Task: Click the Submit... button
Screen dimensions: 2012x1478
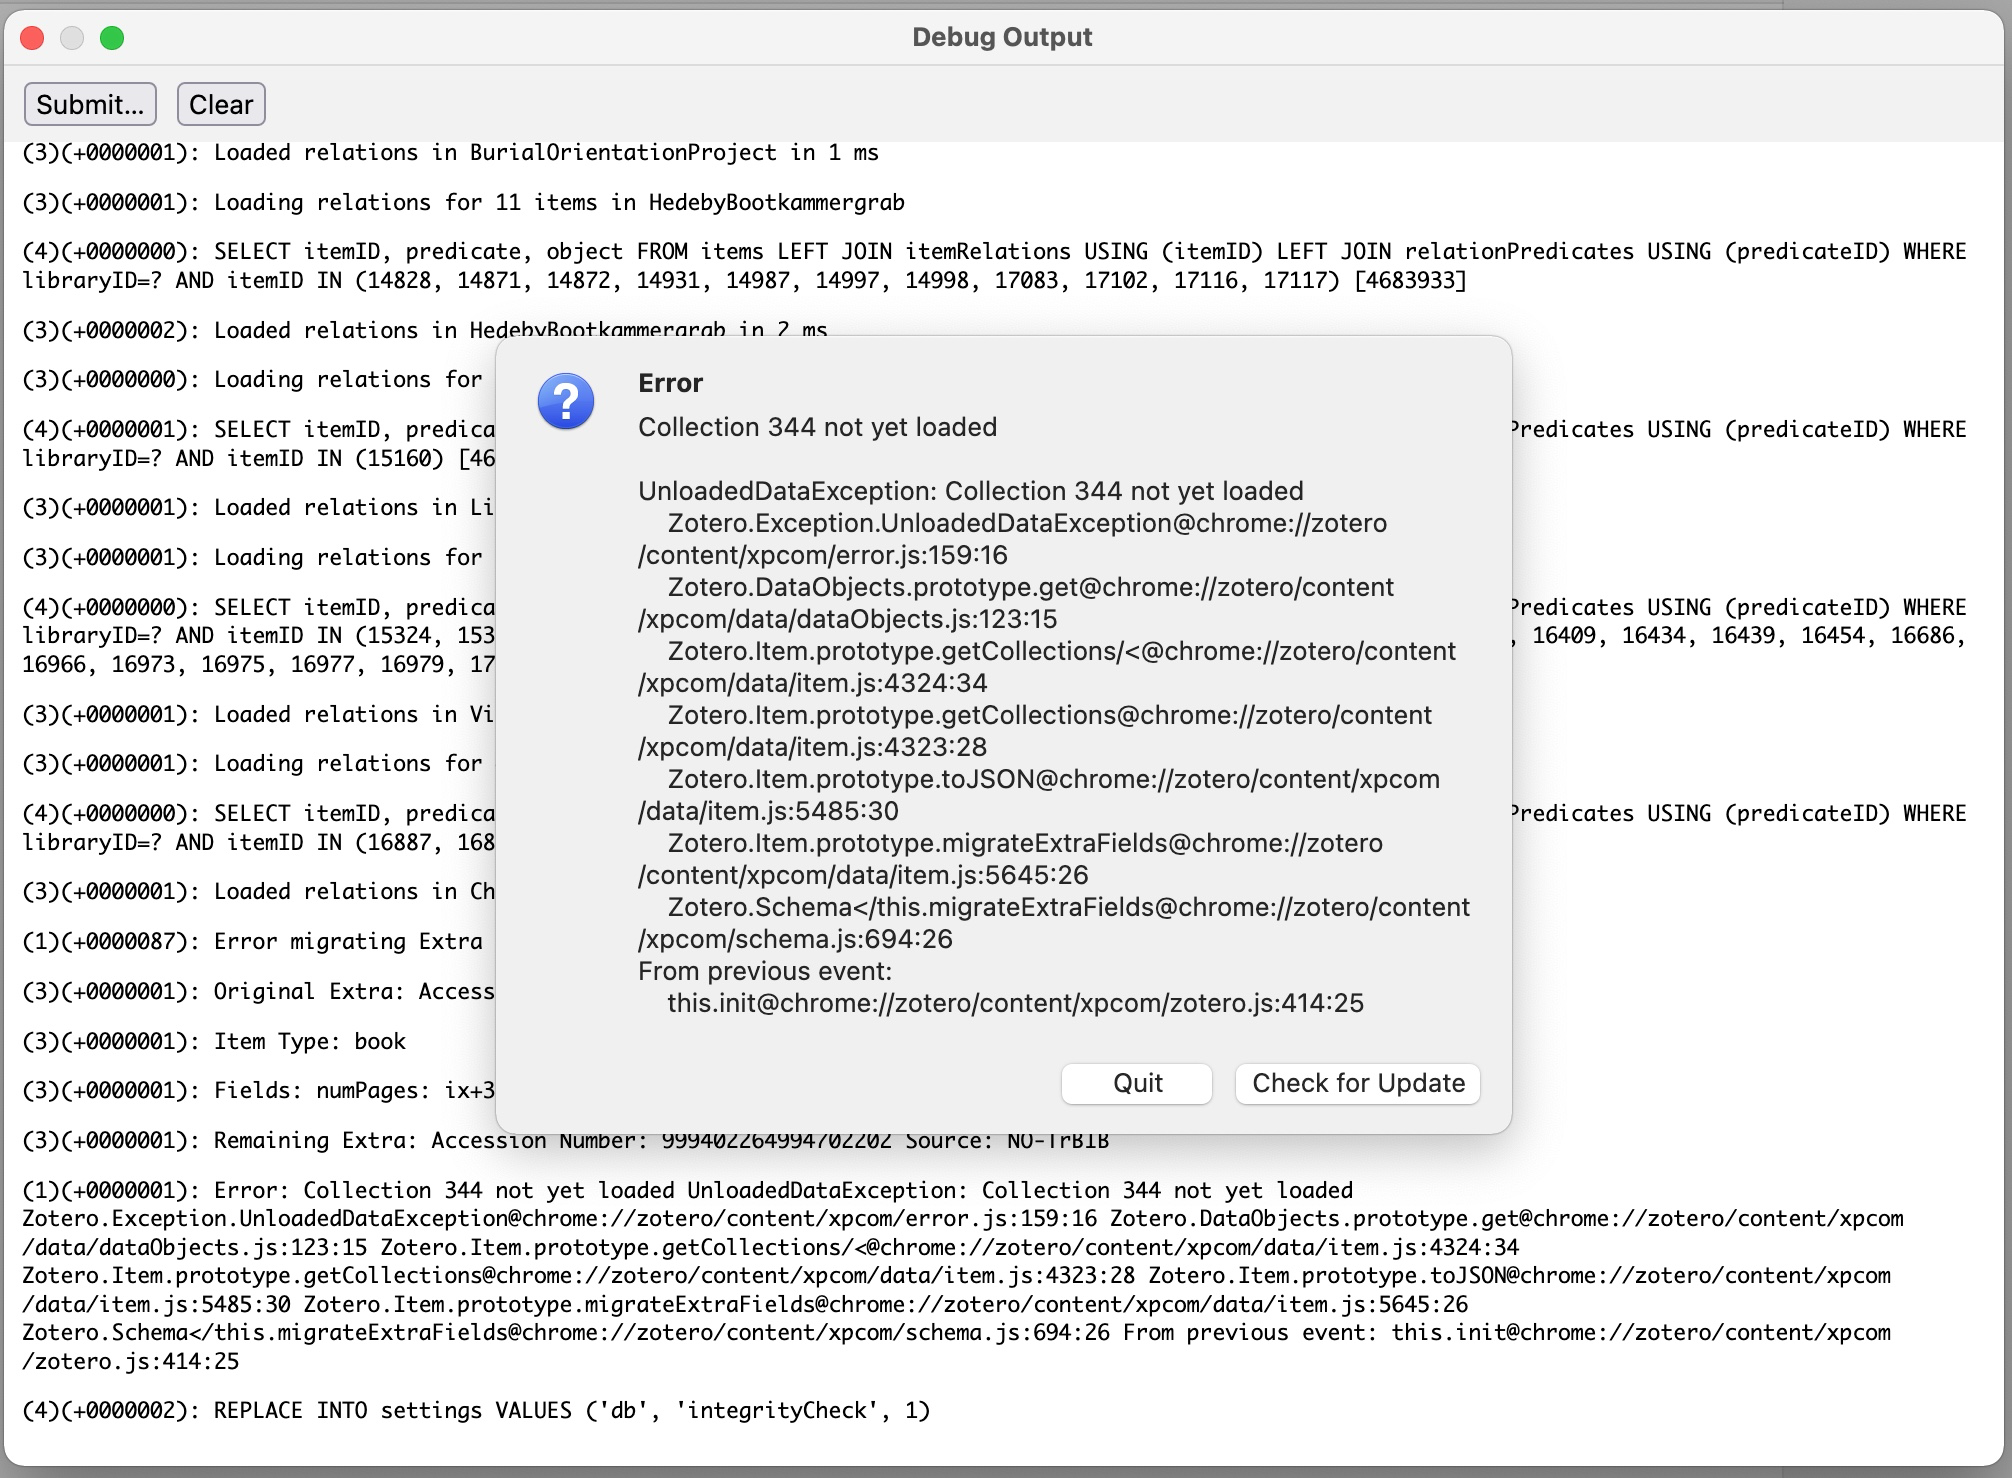Action: click(90, 104)
